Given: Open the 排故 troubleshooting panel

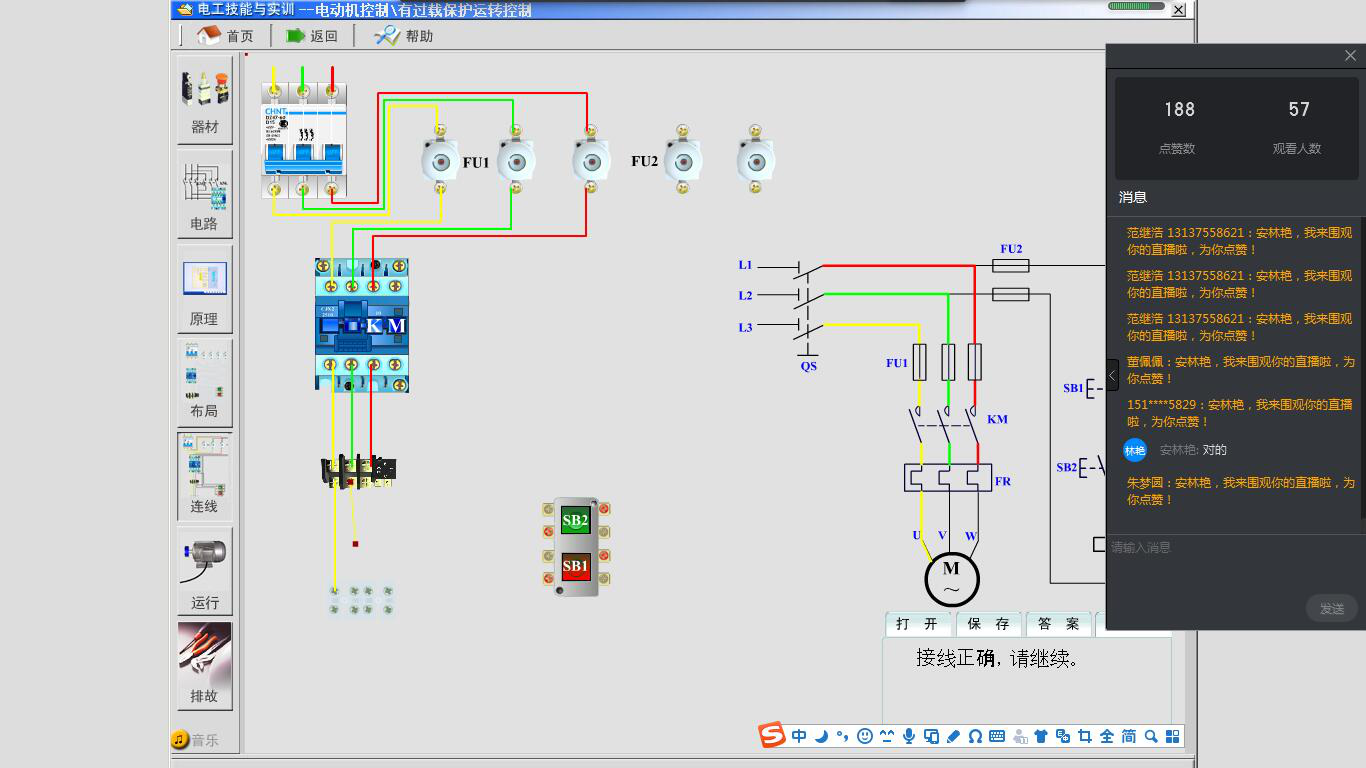Looking at the screenshot, I should point(205,666).
